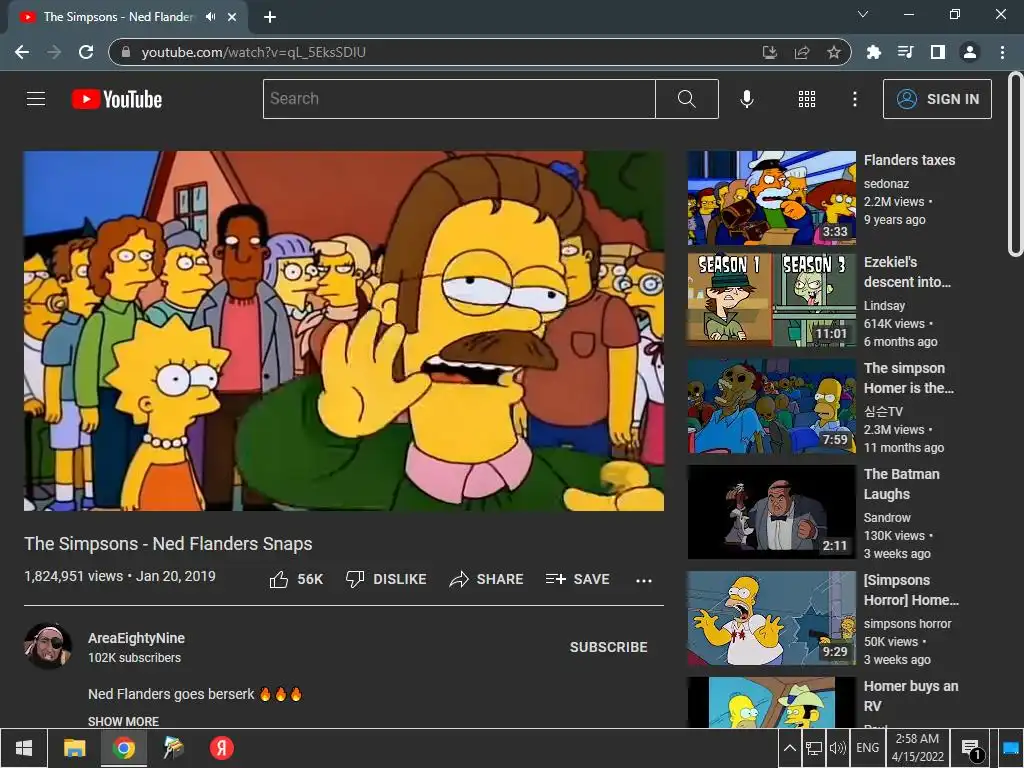1024x768 pixels.
Task: Click the install app icon in address bar
Action: coord(769,52)
